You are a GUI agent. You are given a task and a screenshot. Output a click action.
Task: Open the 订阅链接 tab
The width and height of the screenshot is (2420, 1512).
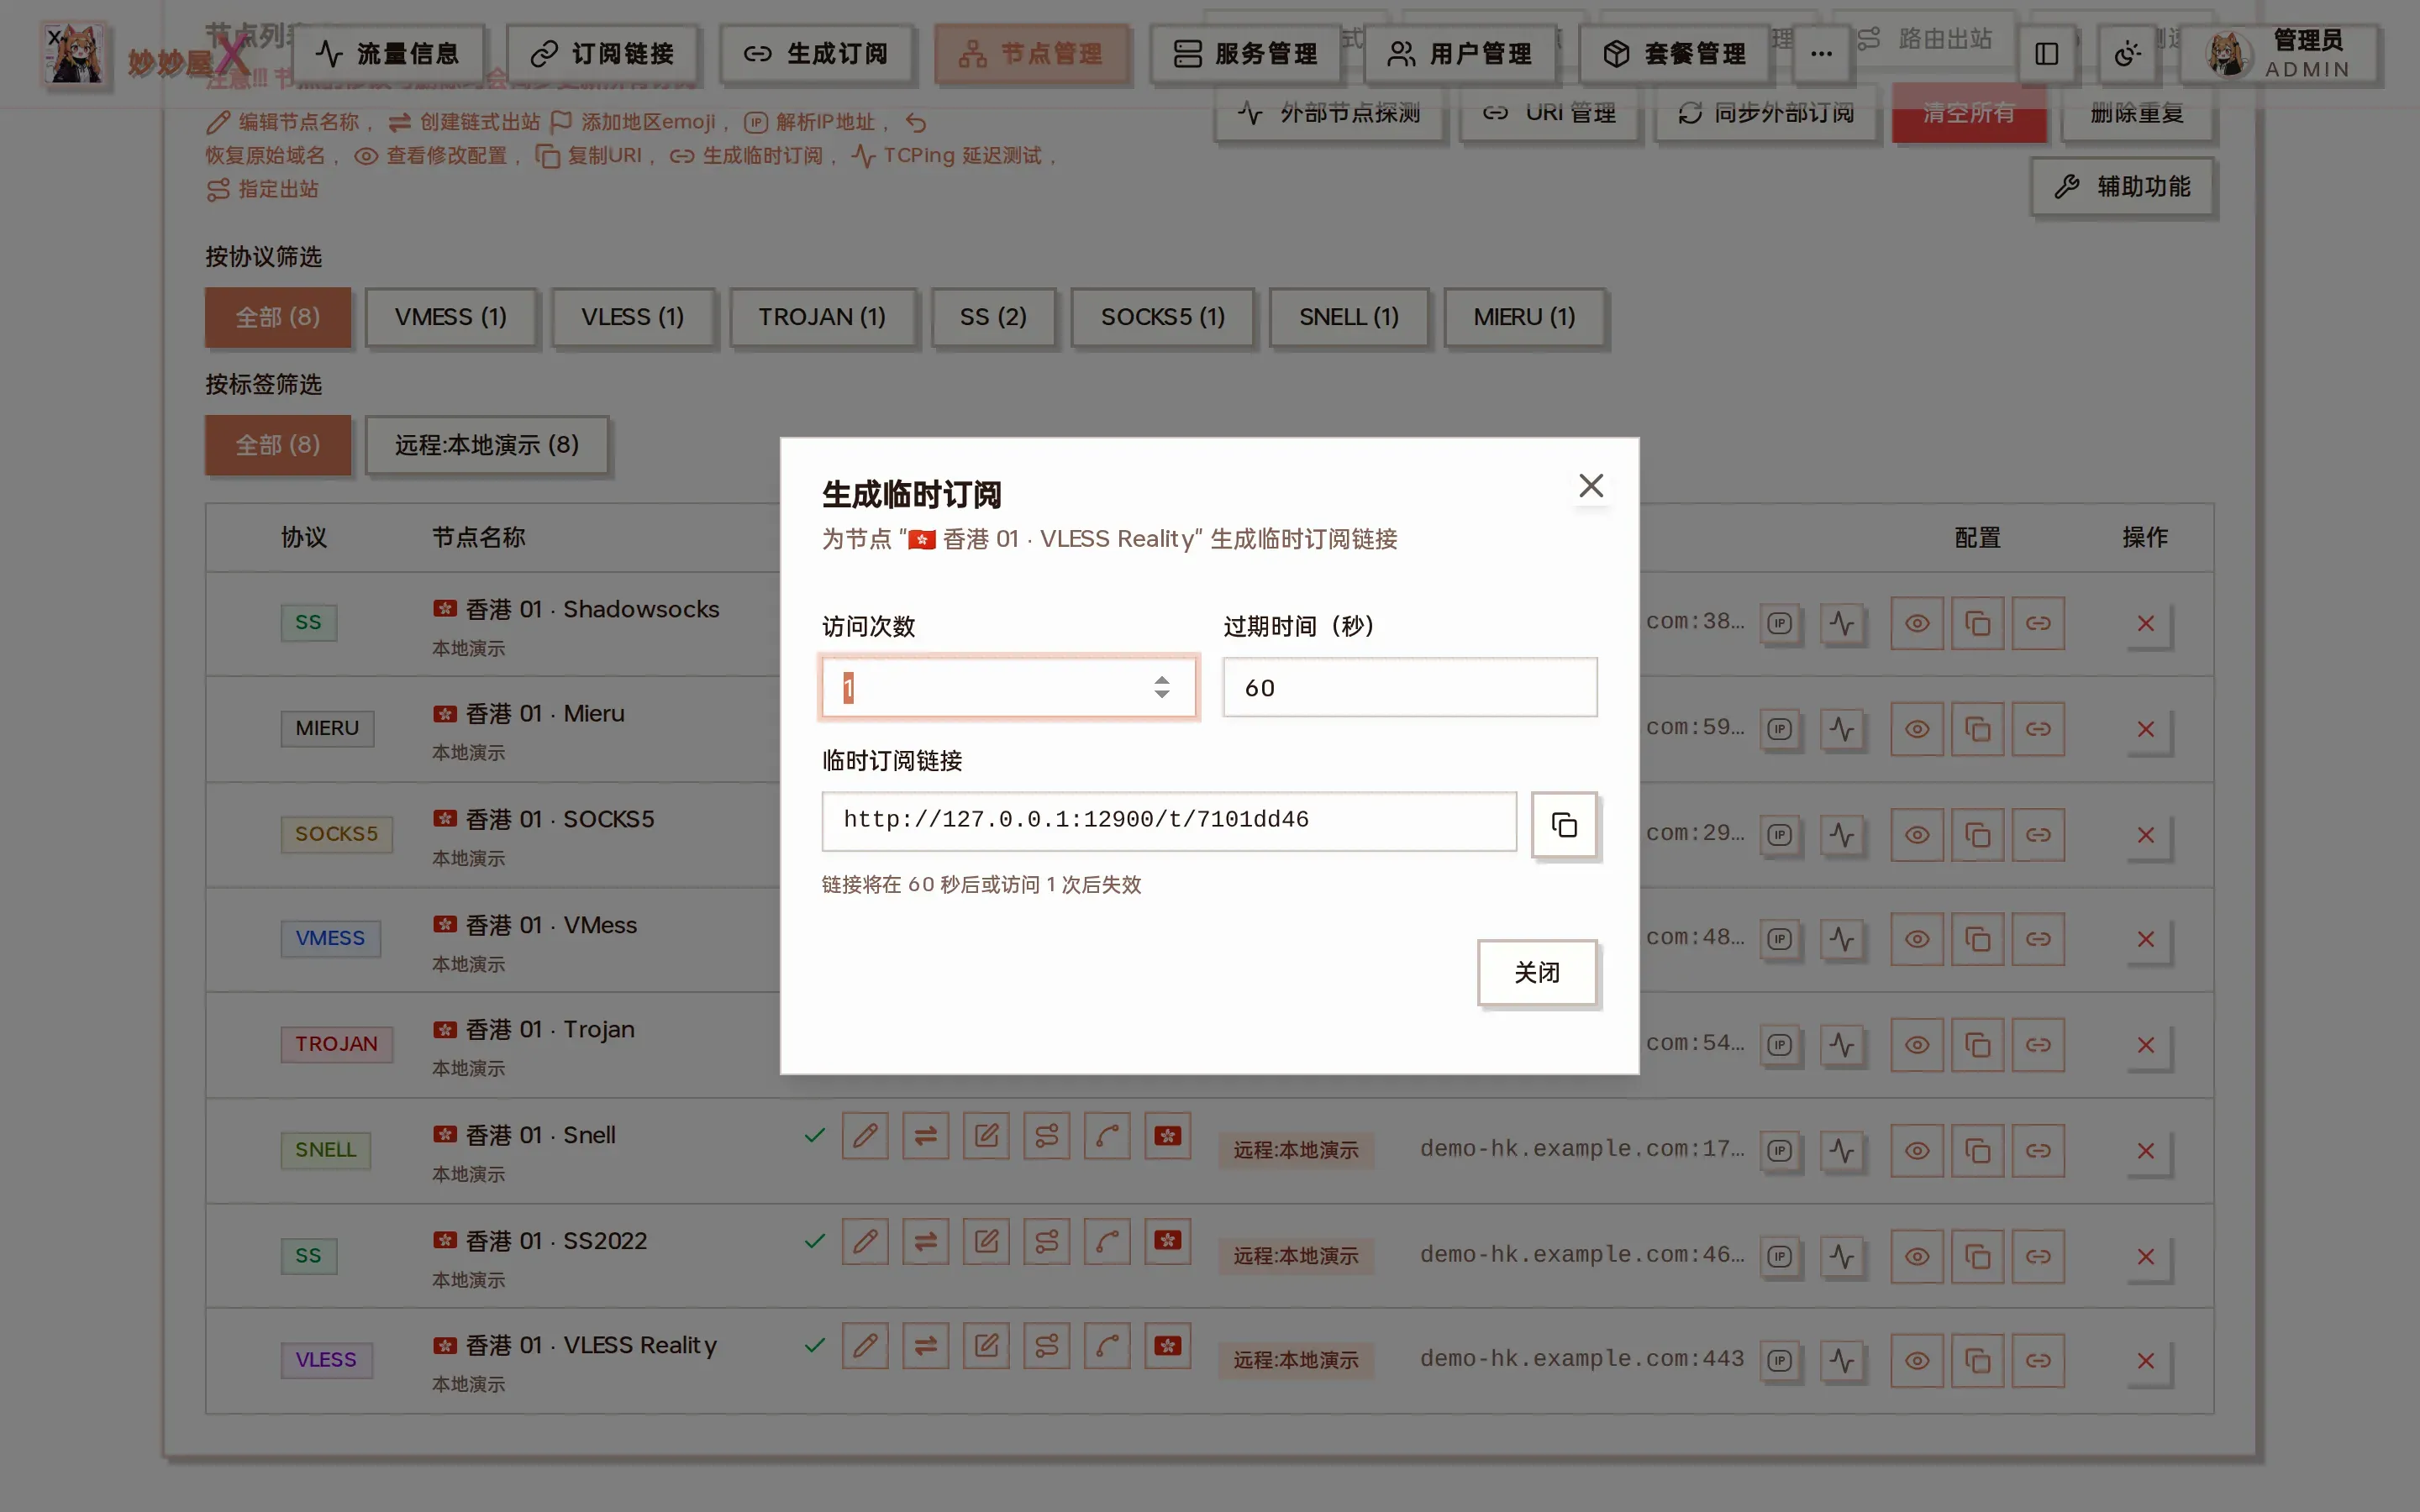pyautogui.click(x=602, y=53)
